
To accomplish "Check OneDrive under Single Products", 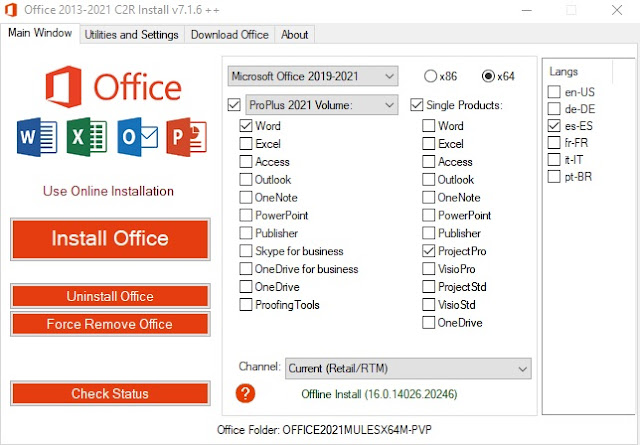I will click(x=429, y=323).
